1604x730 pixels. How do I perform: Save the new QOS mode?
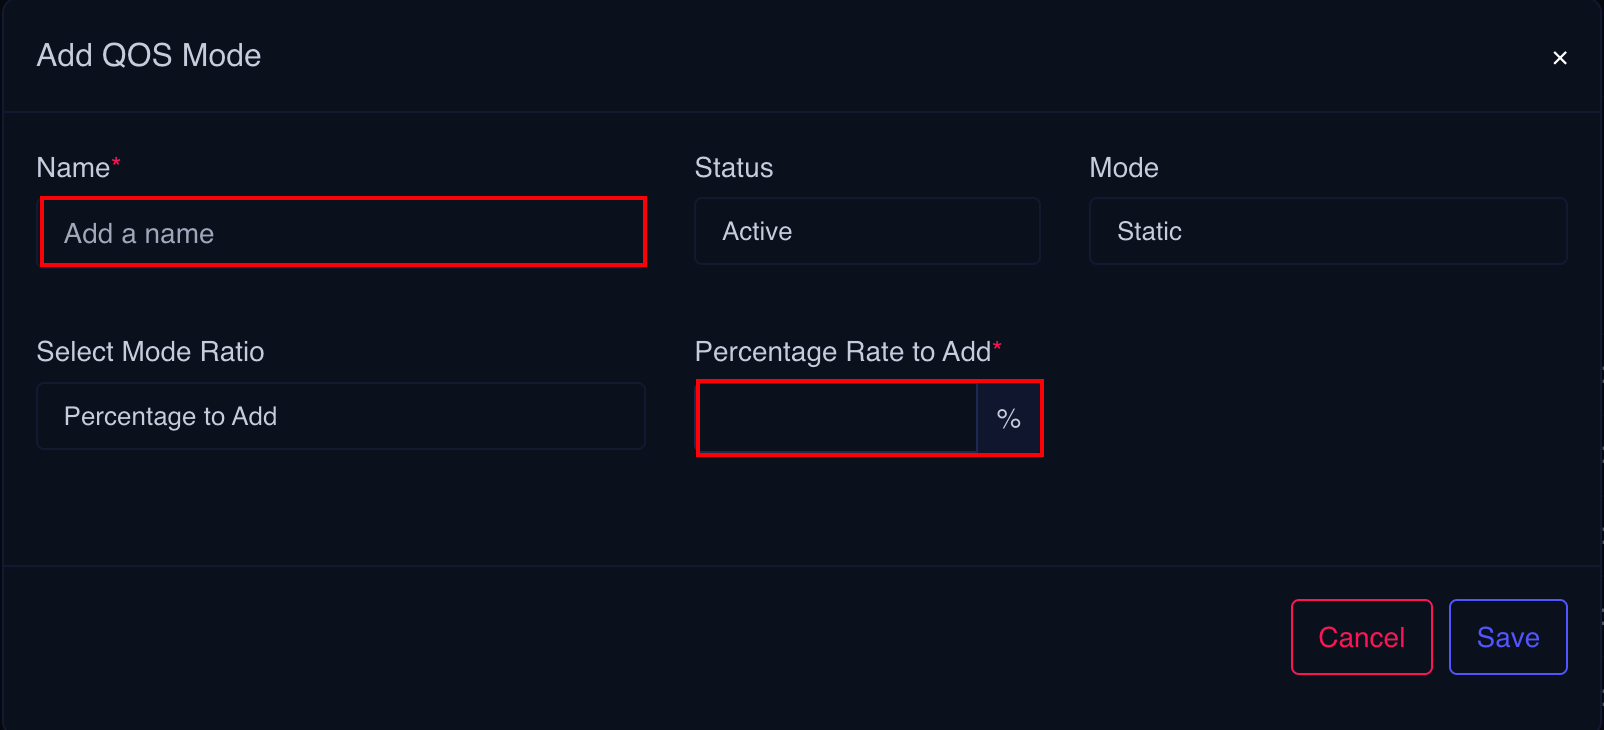pos(1507,637)
